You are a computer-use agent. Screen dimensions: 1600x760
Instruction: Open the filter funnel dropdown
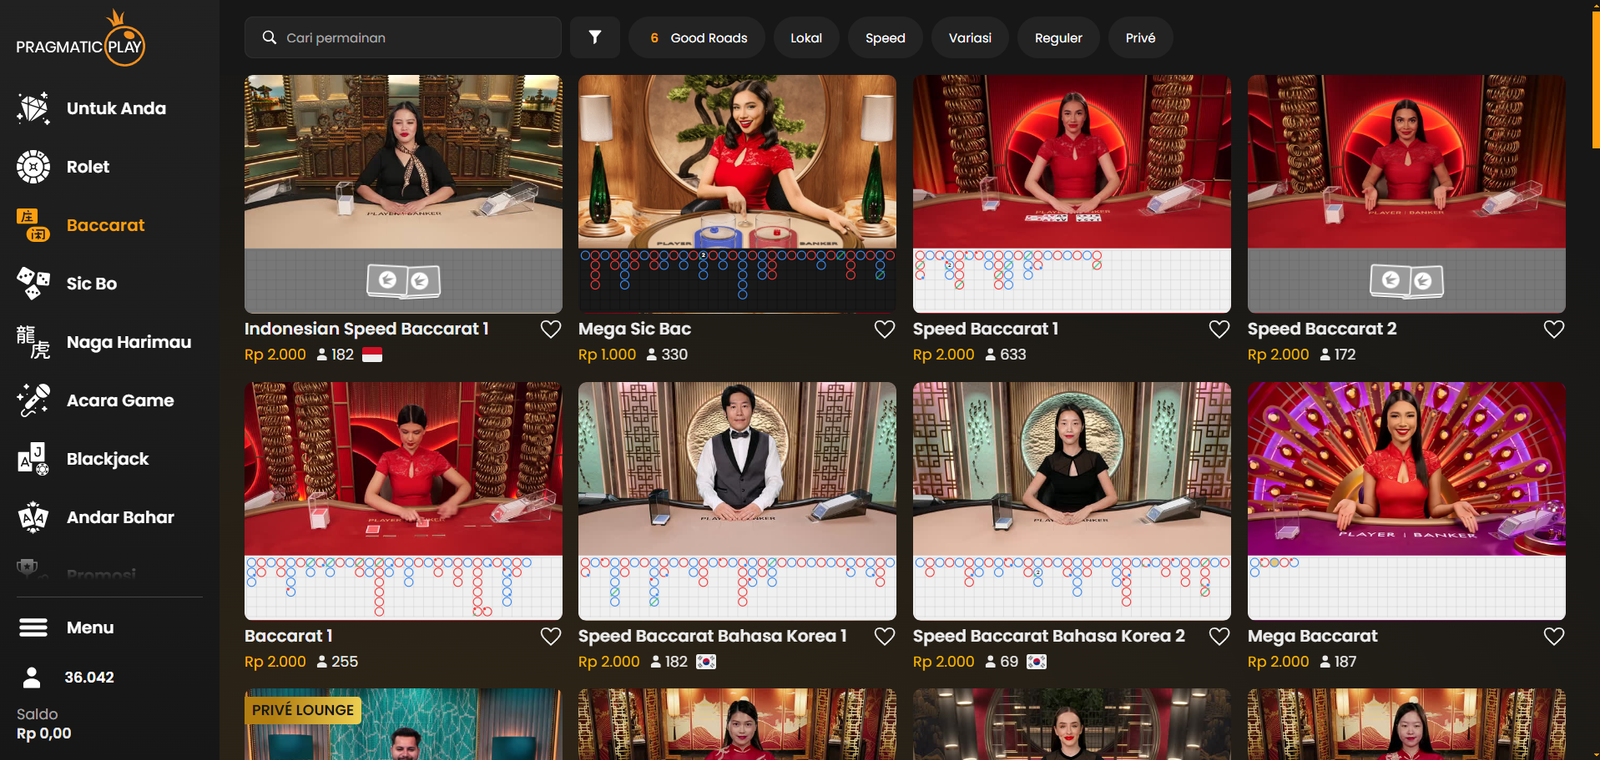pos(595,38)
